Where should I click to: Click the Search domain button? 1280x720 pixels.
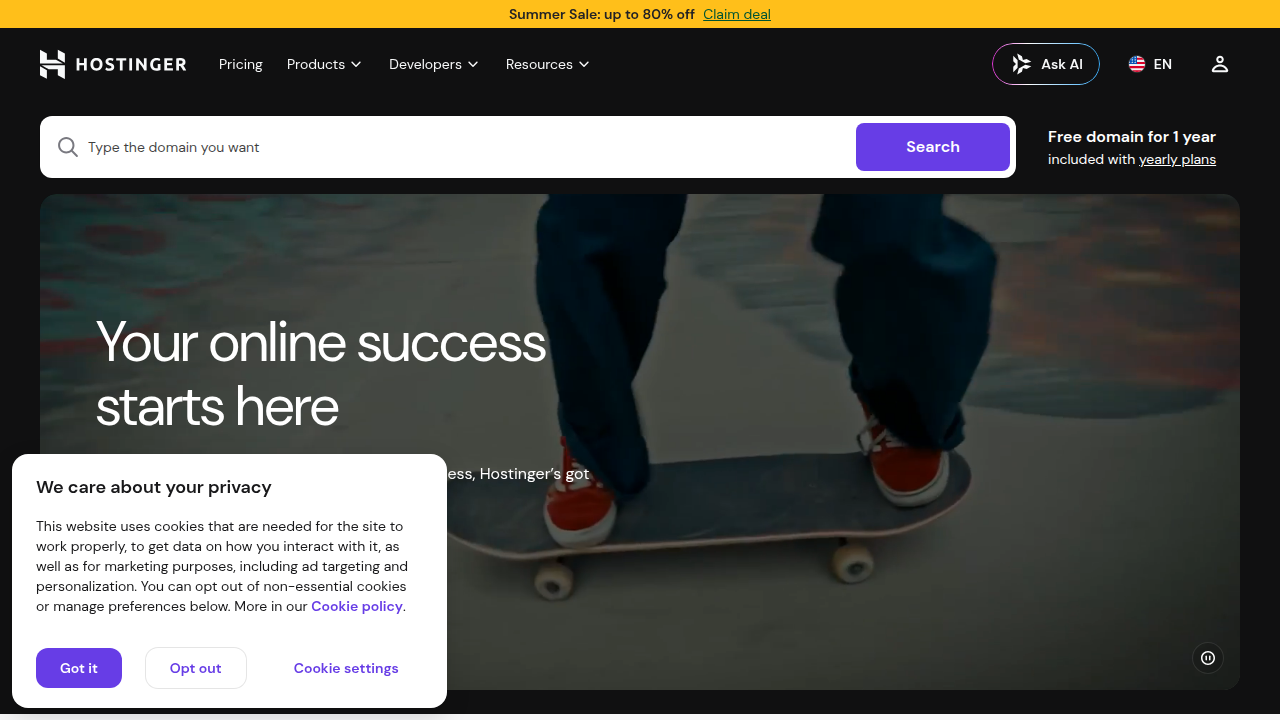(933, 147)
